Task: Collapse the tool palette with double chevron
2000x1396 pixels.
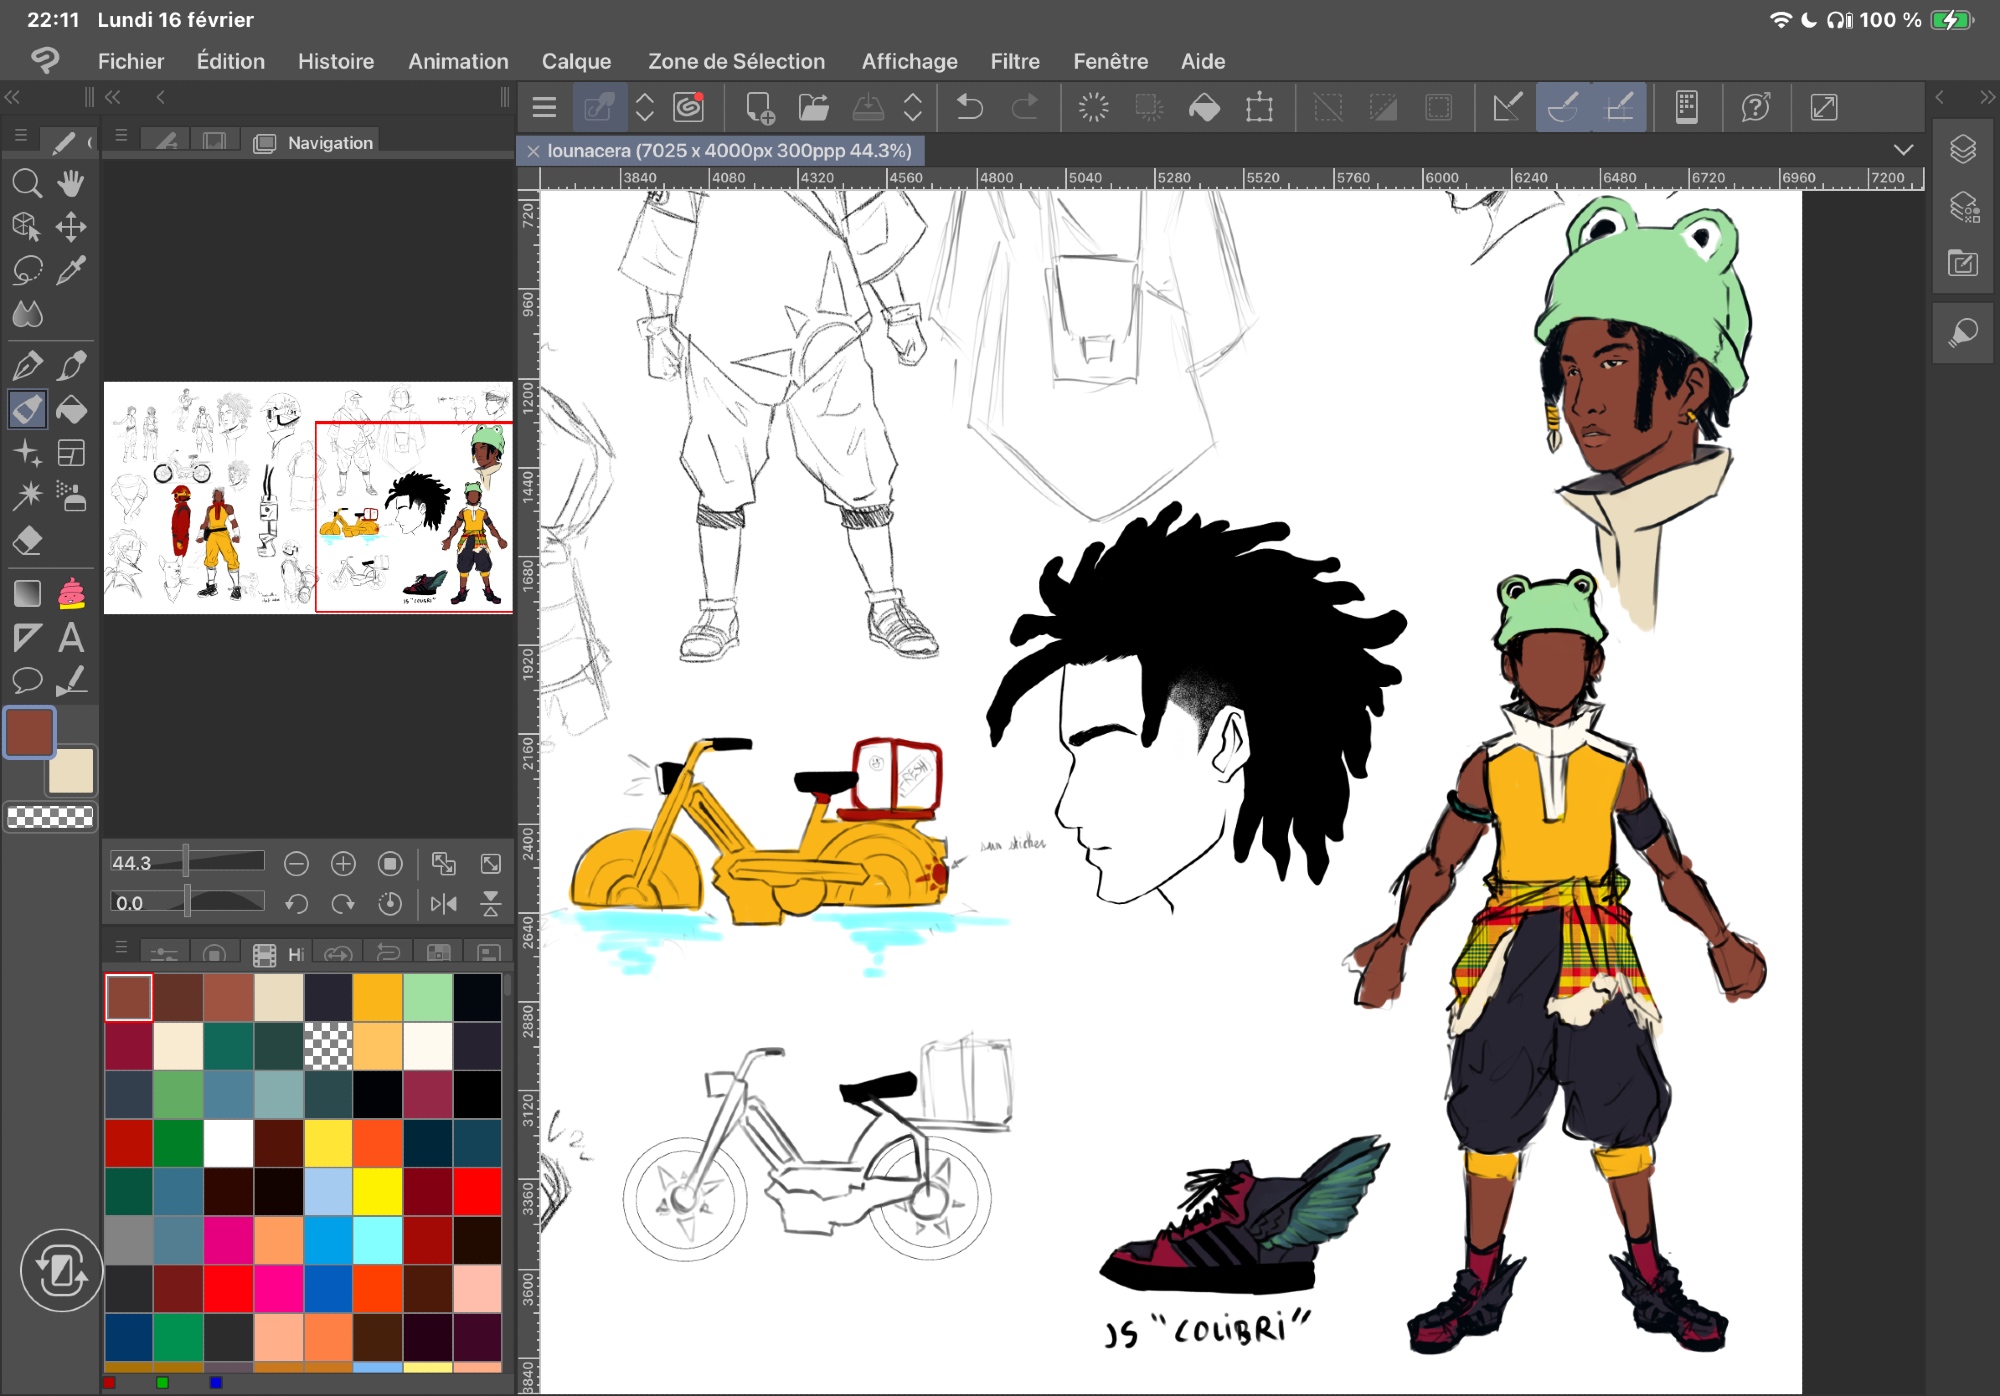Action: click(x=12, y=97)
